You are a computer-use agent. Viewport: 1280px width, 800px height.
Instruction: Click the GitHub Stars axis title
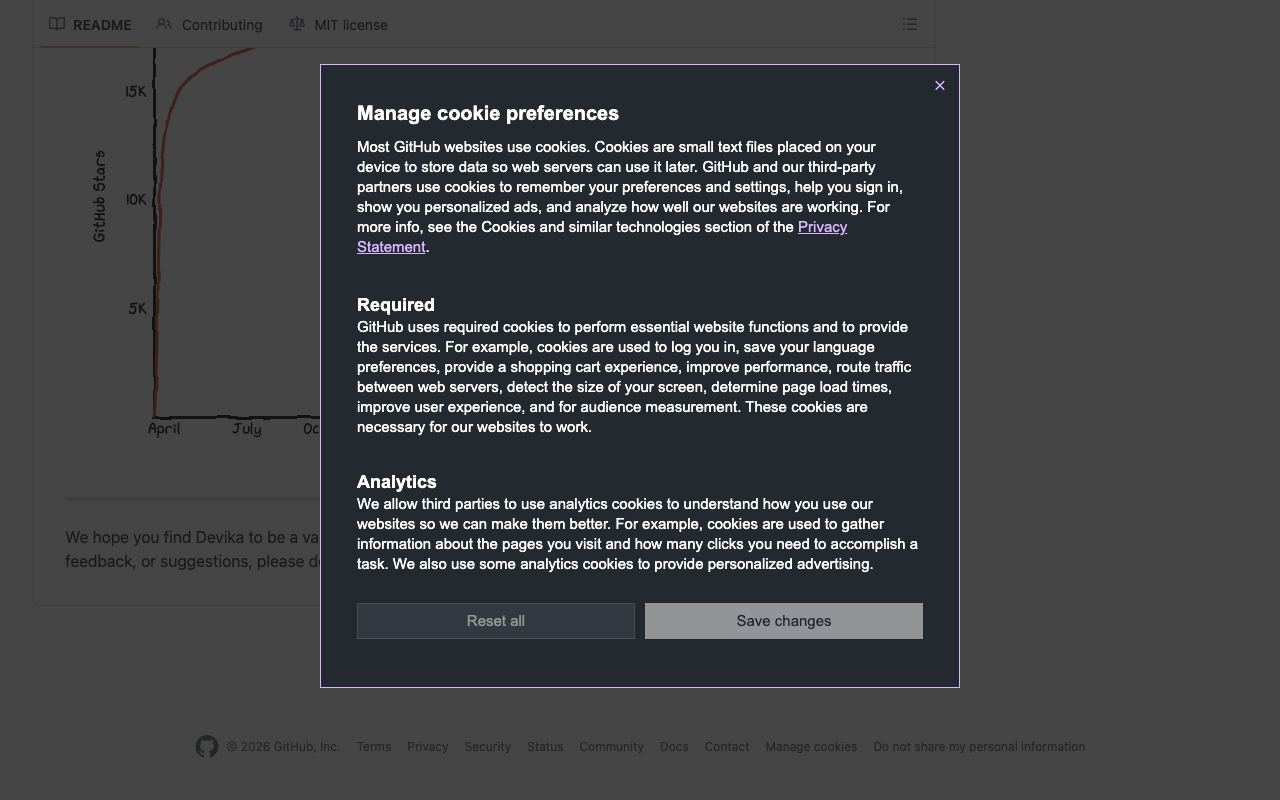coord(99,196)
